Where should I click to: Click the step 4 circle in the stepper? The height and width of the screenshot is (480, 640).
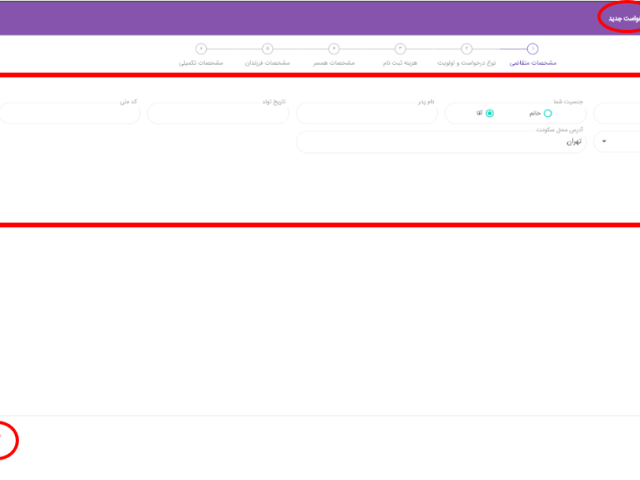coord(334,48)
